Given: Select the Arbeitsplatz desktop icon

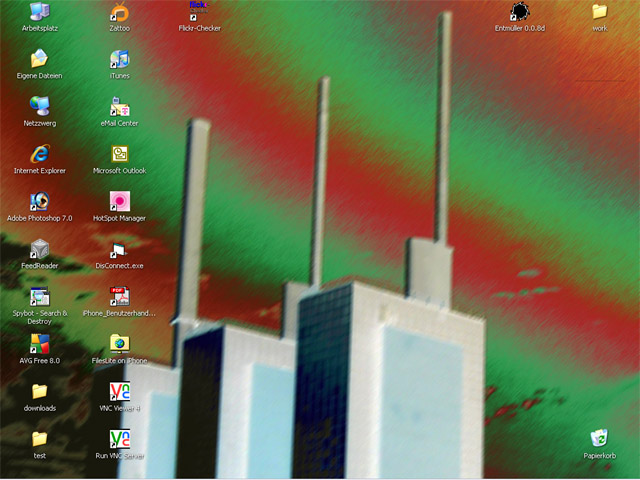Looking at the screenshot, I should point(40,13).
